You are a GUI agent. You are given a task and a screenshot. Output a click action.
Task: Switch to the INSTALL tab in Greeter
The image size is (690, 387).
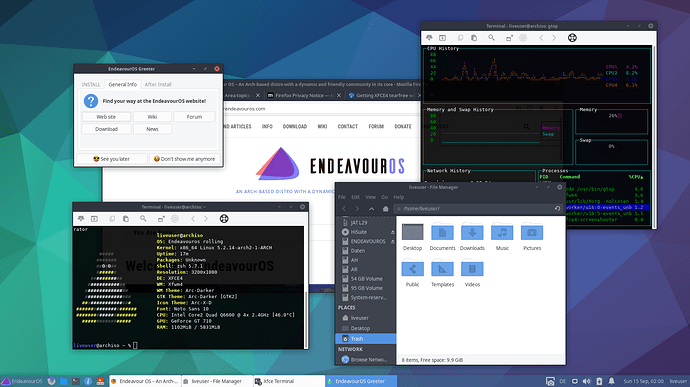[91, 85]
